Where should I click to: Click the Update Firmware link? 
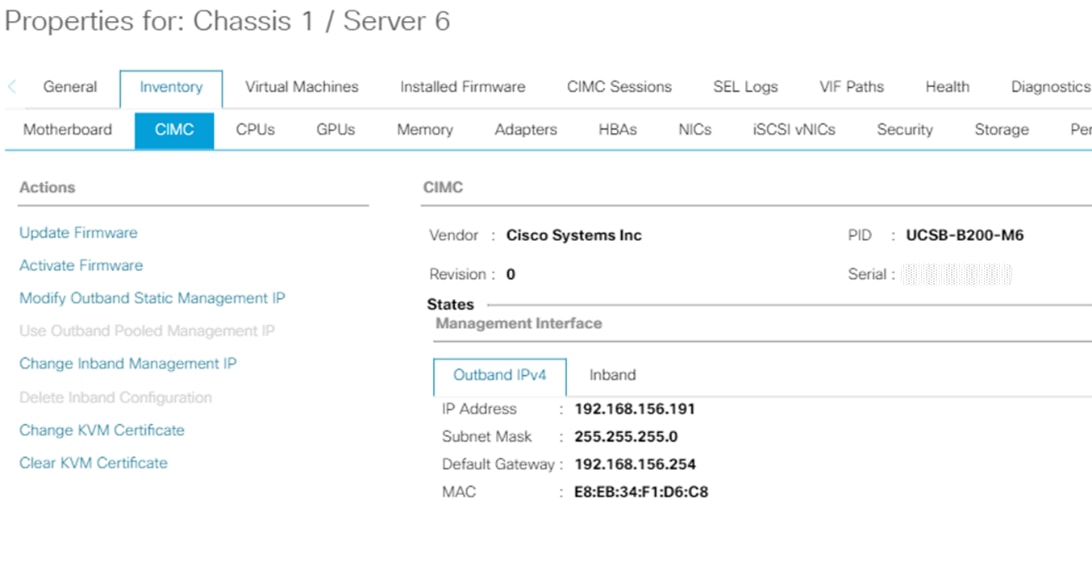click(x=78, y=233)
